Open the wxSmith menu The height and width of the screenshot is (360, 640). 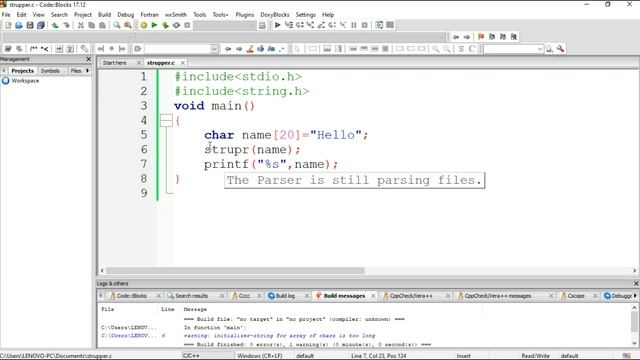(x=176, y=15)
